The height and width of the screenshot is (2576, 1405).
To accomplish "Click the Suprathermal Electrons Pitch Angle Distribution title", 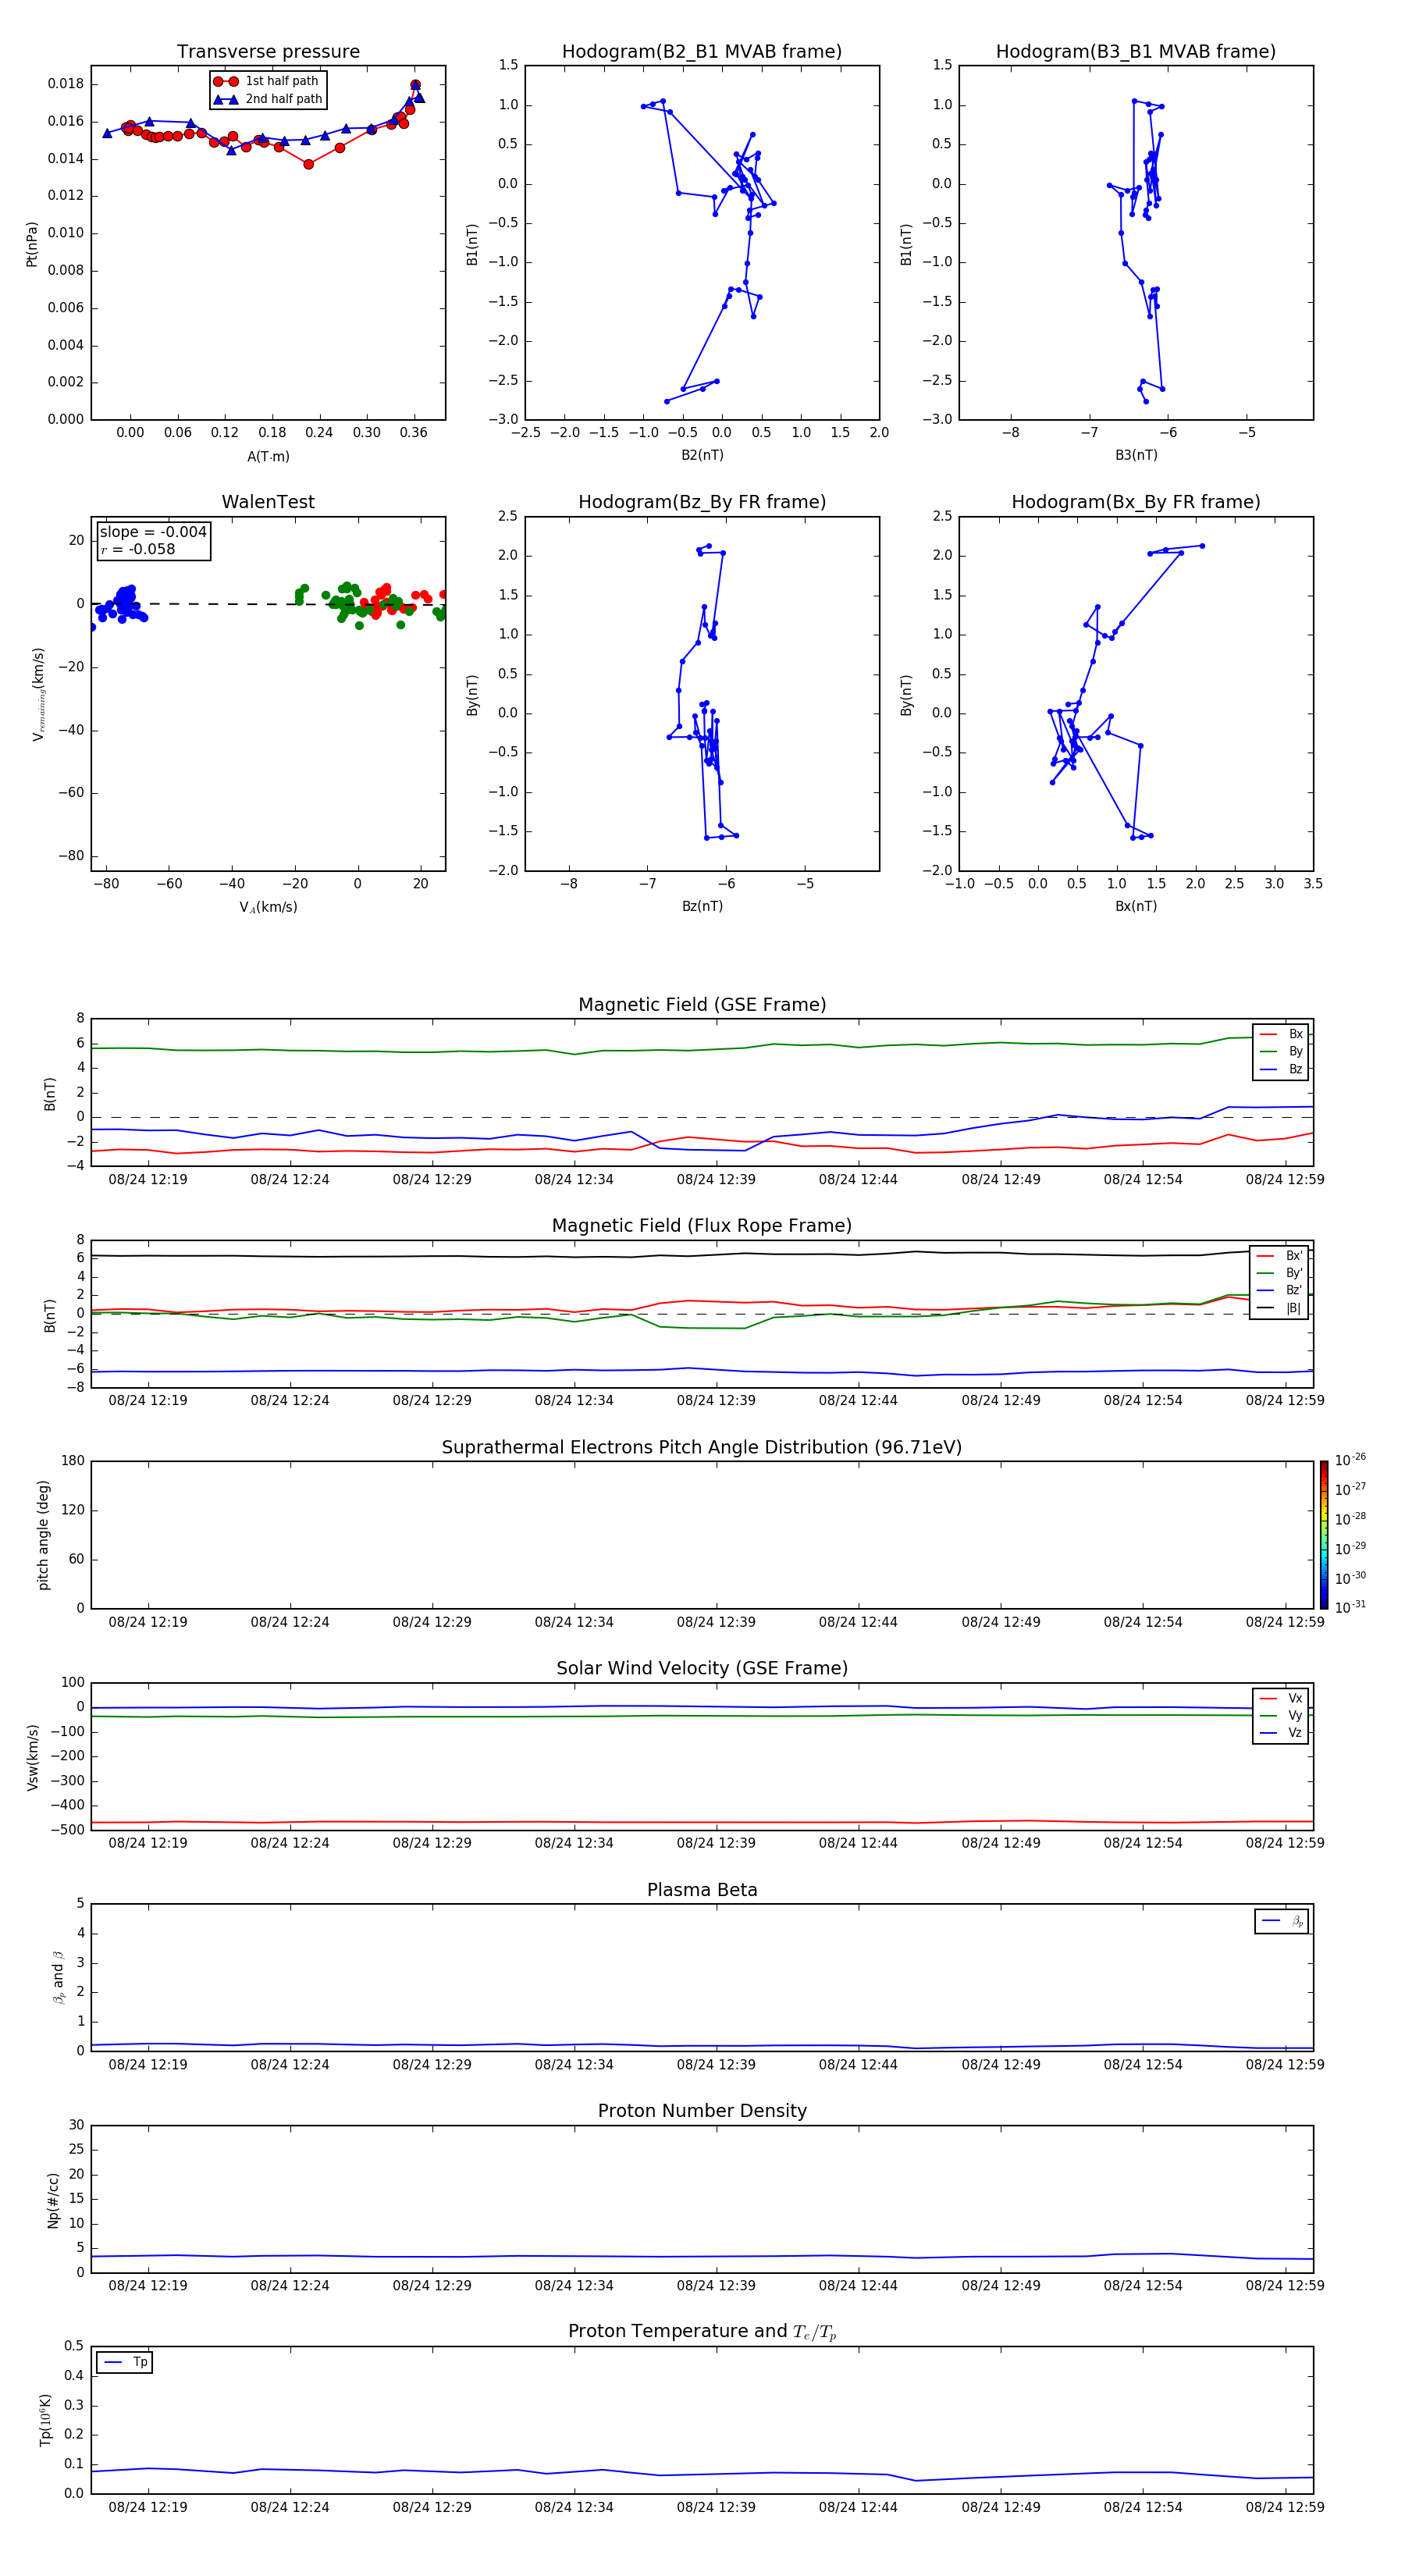I will click(x=702, y=1448).
